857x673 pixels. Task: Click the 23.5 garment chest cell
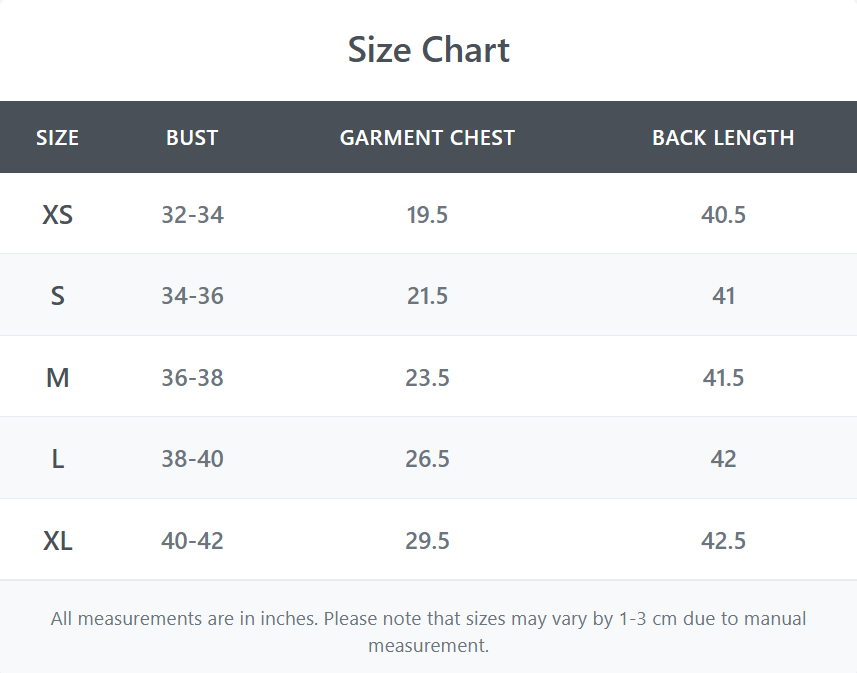(x=427, y=378)
